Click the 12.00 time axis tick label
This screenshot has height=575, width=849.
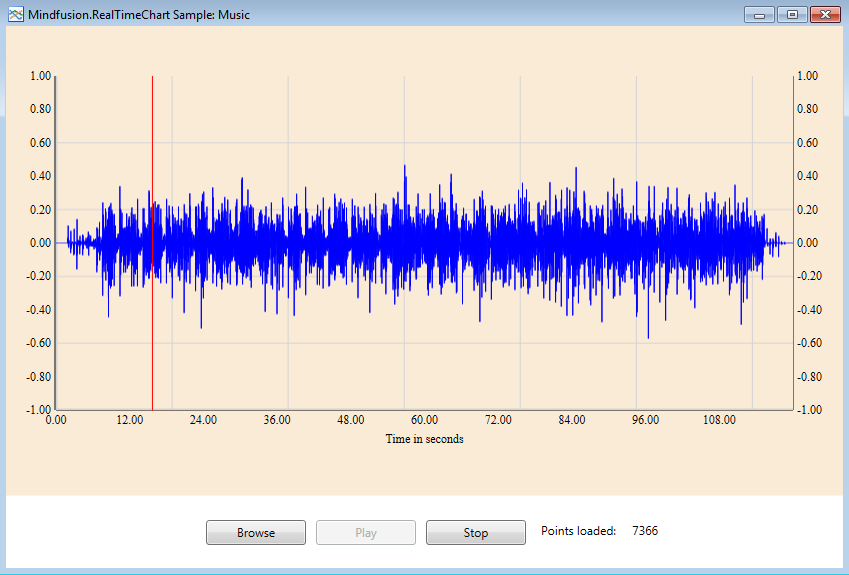click(x=129, y=420)
